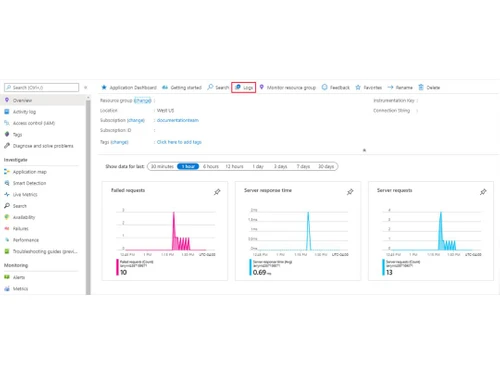Select the 1 day time range
The width and height of the screenshot is (500, 375).
[x=258, y=166]
